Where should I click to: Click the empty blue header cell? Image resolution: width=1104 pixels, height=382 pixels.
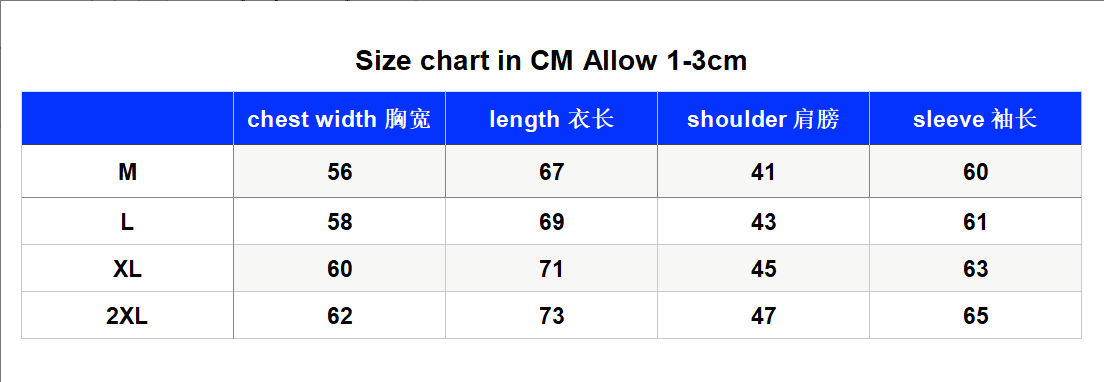point(127,119)
